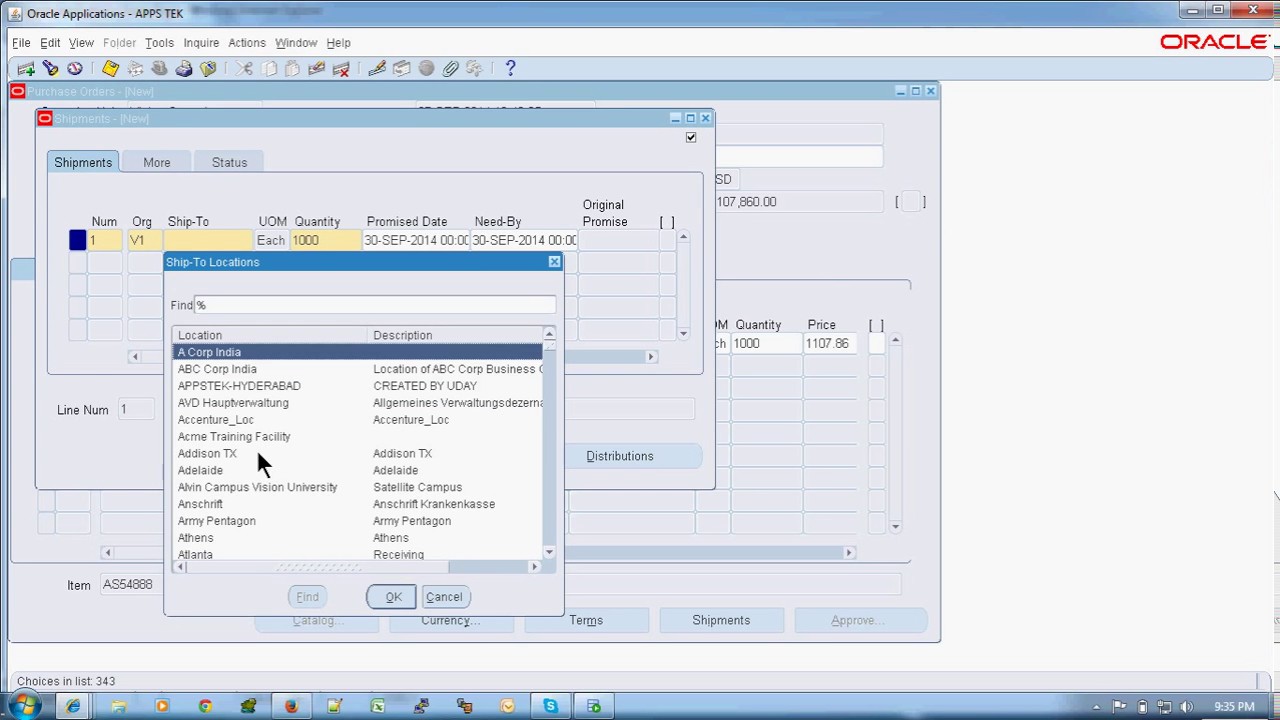Switch to the More tab
The width and height of the screenshot is (1280, 720).
[x=157, y=162]
